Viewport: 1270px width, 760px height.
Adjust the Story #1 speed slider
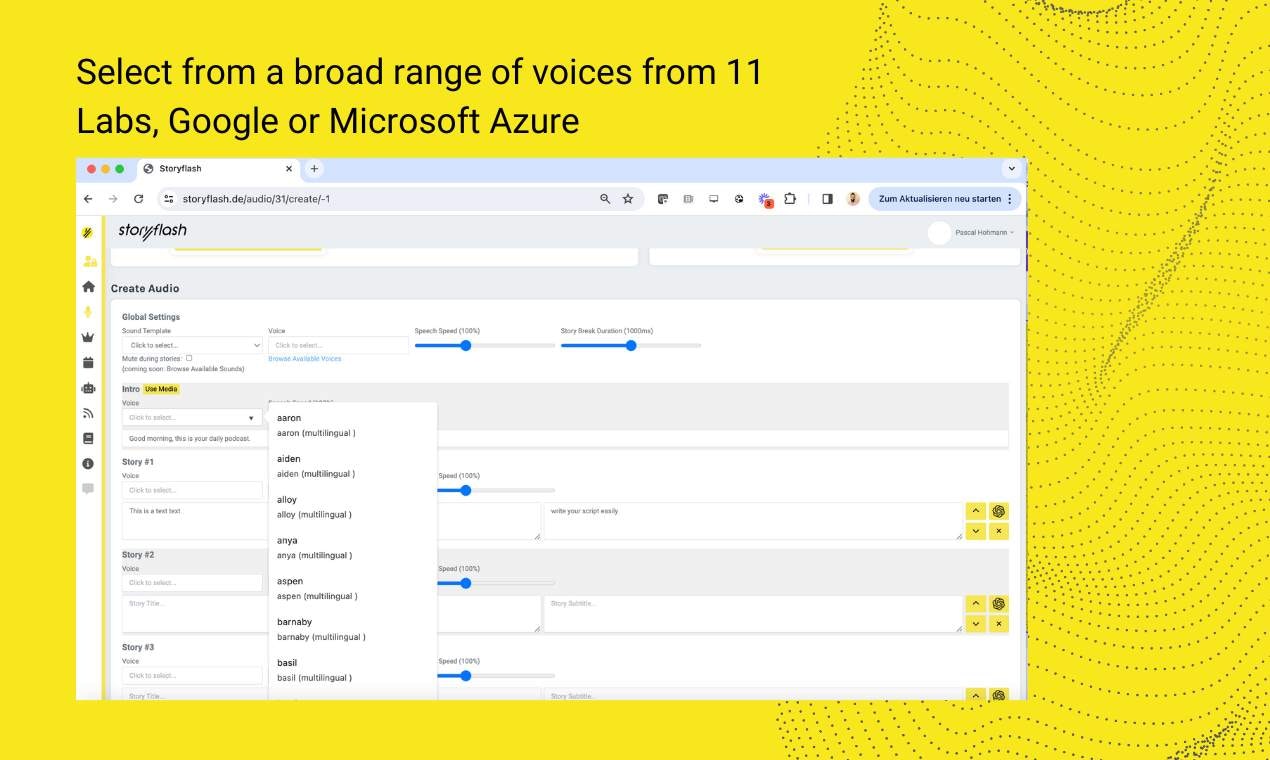click(x=496, y=490)
